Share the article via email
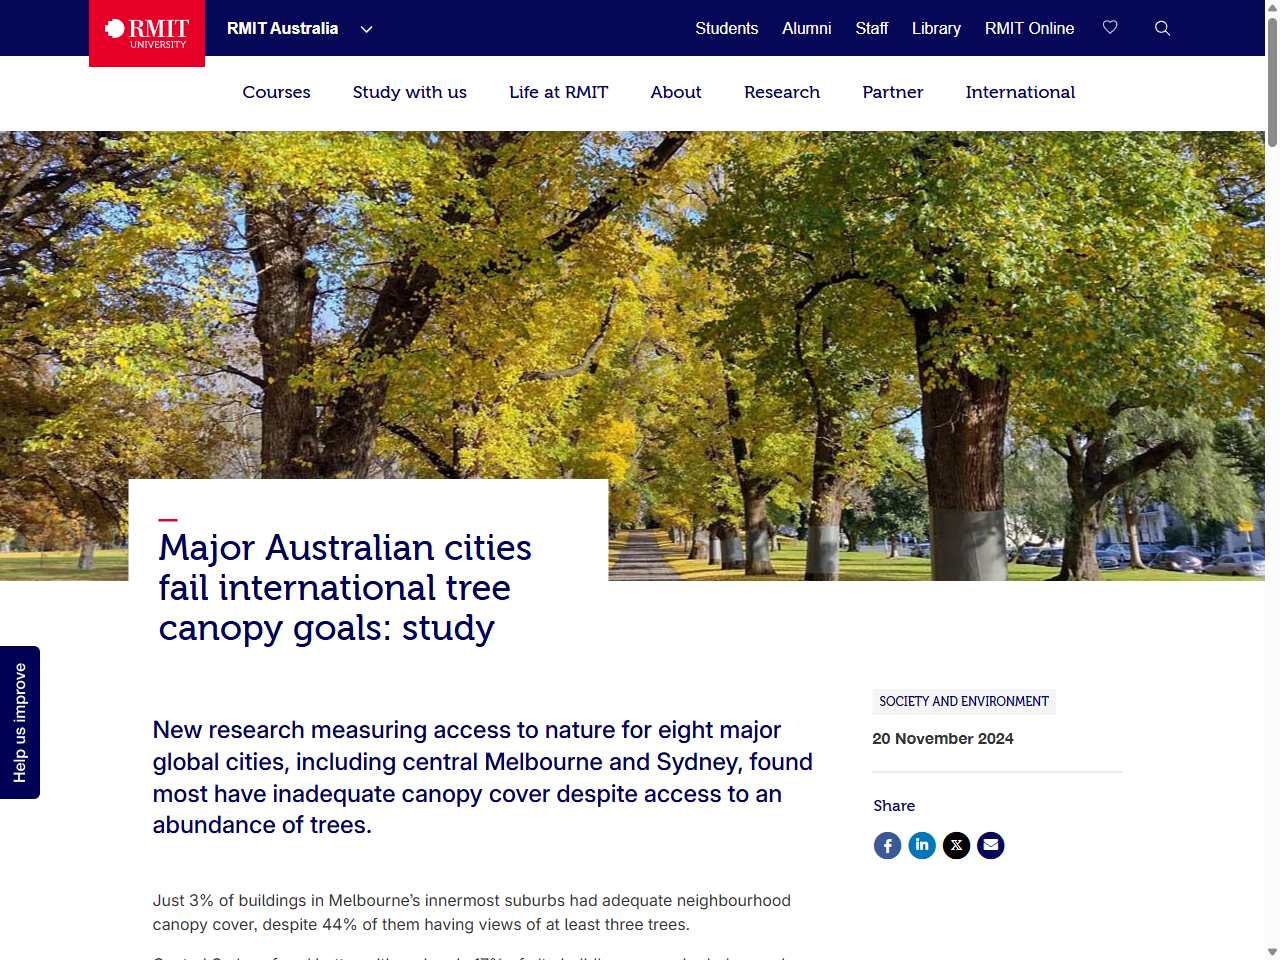The height and width of the screenshot is (960, 1280). (990, 845)
